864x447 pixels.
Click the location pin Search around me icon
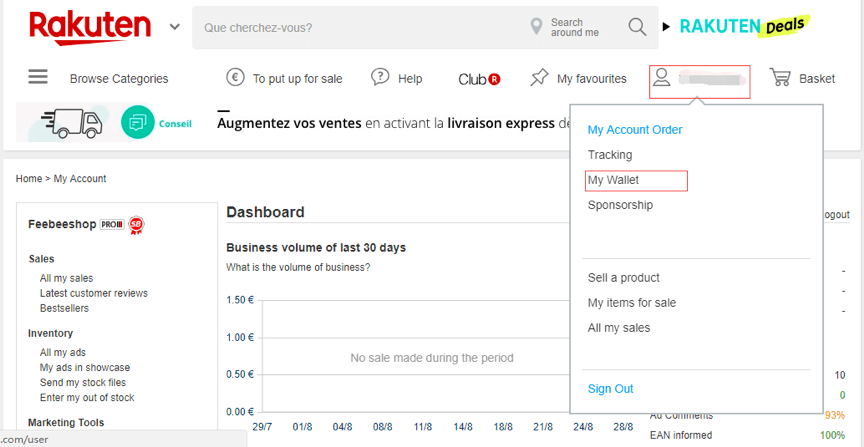[538, 27]
